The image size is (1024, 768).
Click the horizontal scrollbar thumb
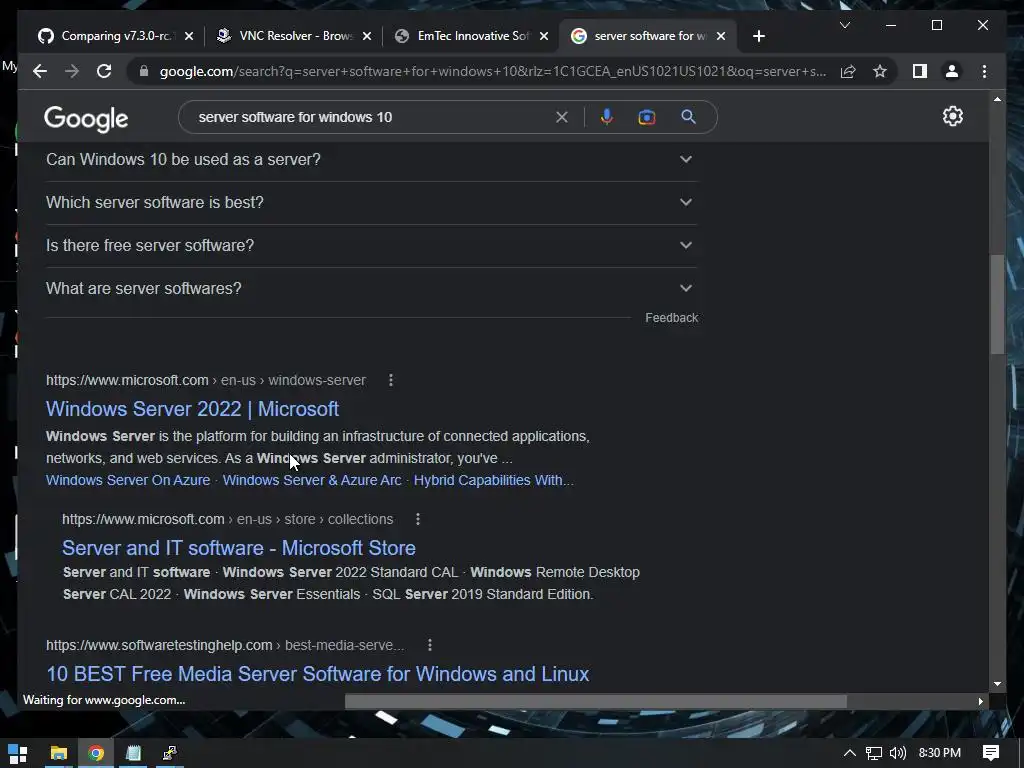[x=596, y=701]
